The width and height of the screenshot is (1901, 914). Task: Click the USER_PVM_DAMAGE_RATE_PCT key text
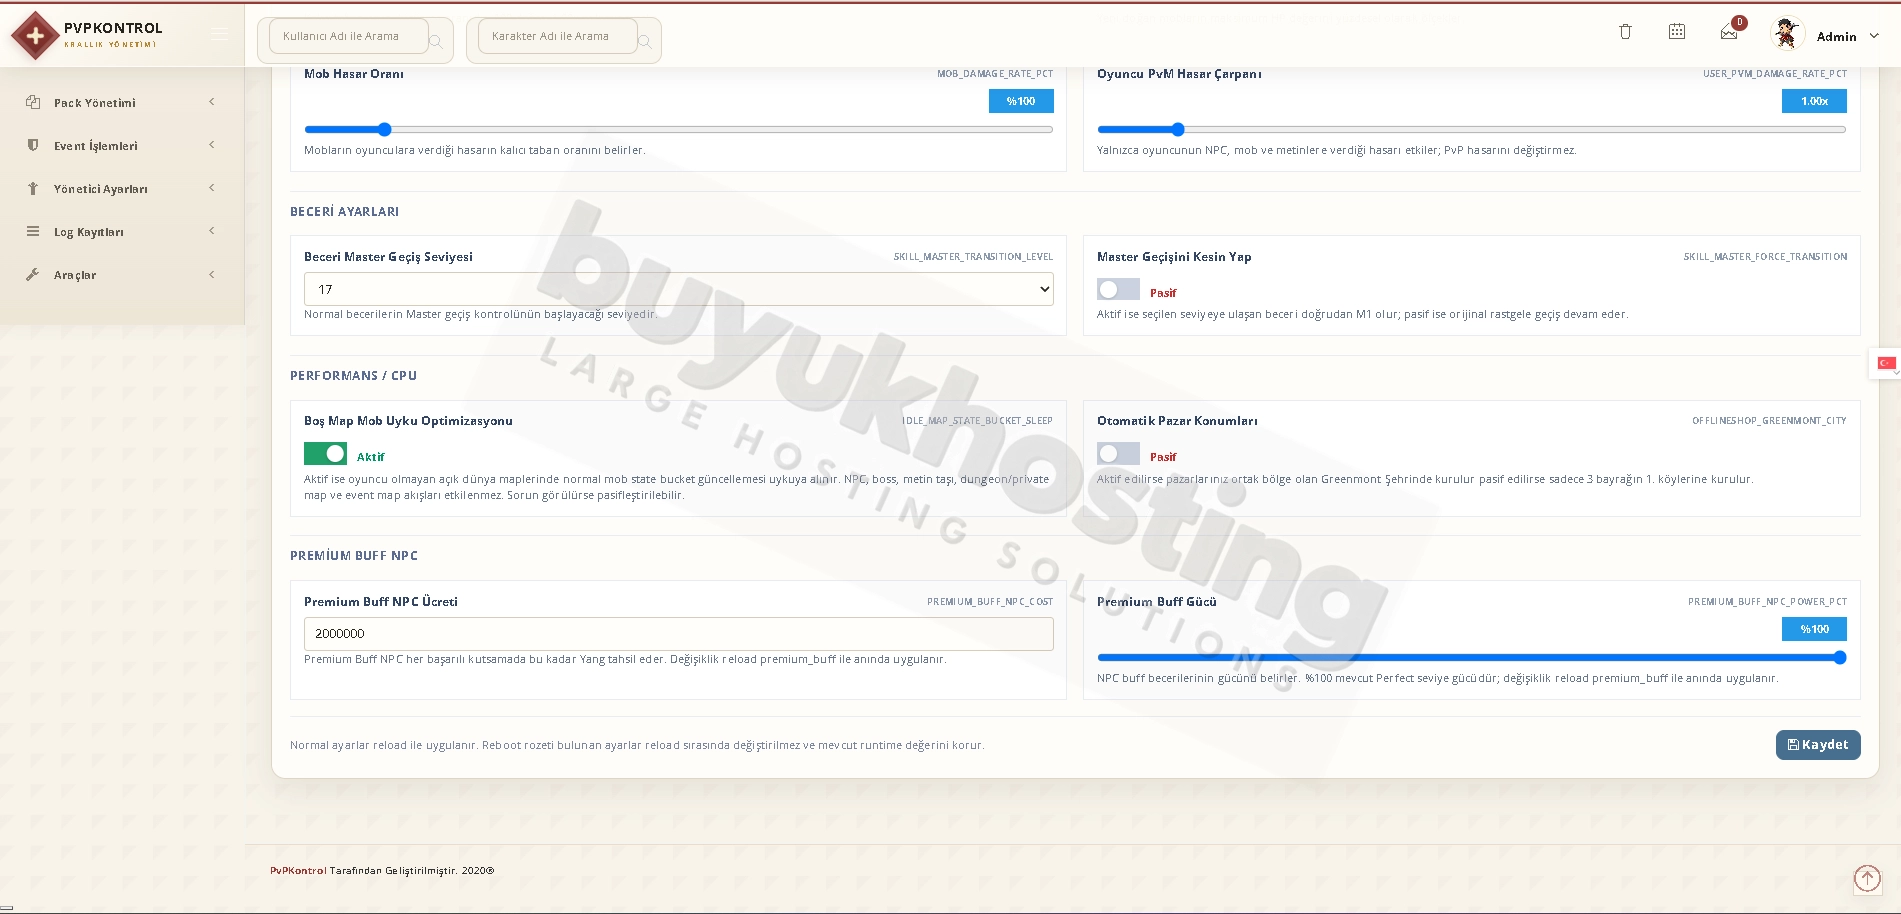[1775, 74]
